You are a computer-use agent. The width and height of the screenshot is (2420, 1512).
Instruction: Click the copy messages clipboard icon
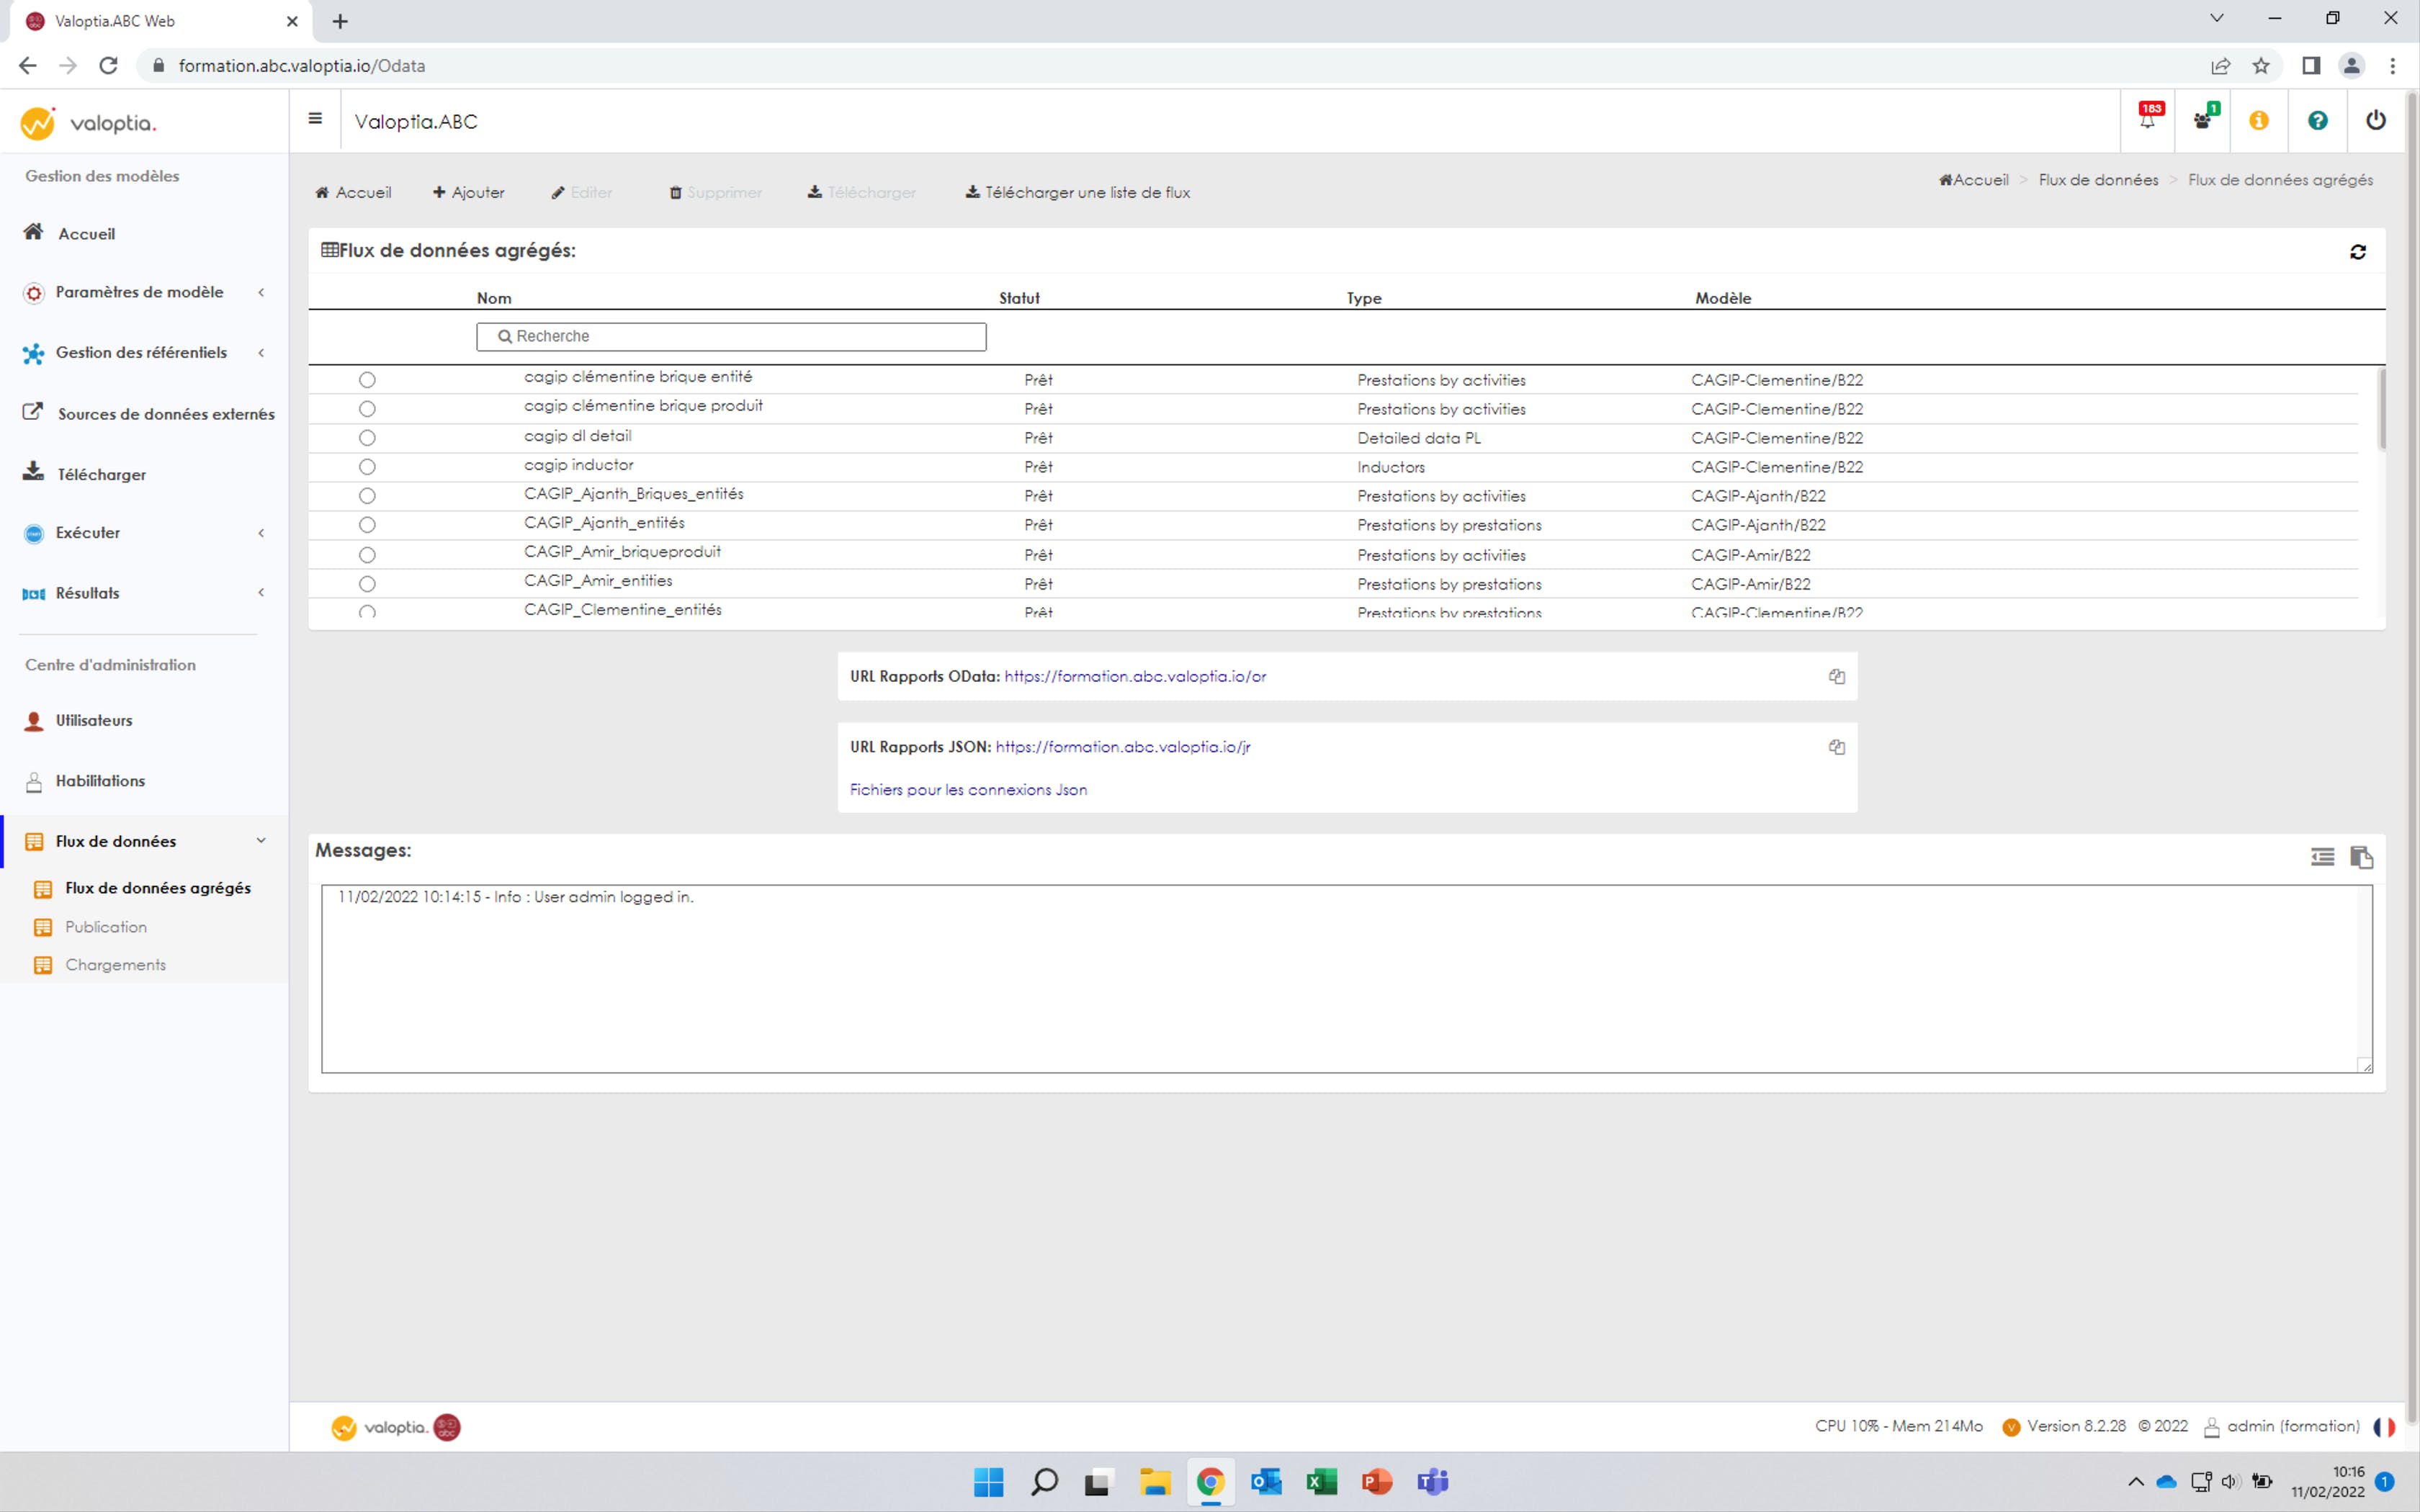[x=2361, y=857]
